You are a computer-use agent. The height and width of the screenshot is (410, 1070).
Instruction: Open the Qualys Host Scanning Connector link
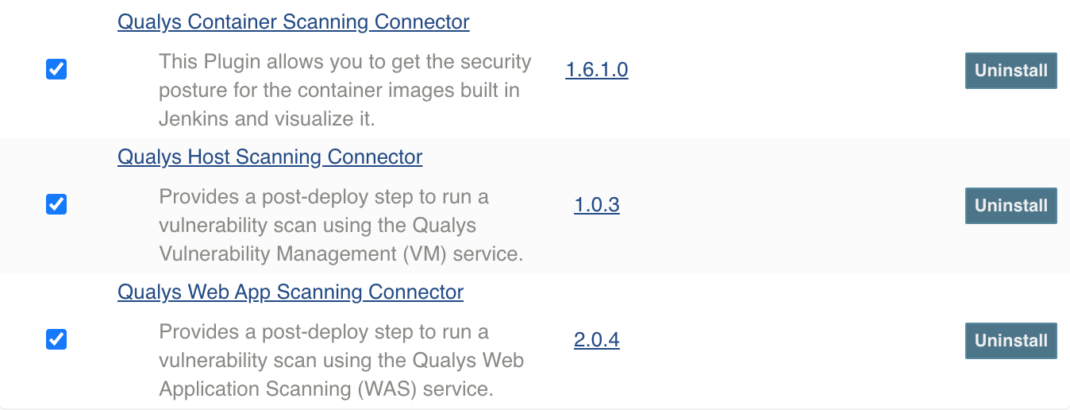pos(270,157)
